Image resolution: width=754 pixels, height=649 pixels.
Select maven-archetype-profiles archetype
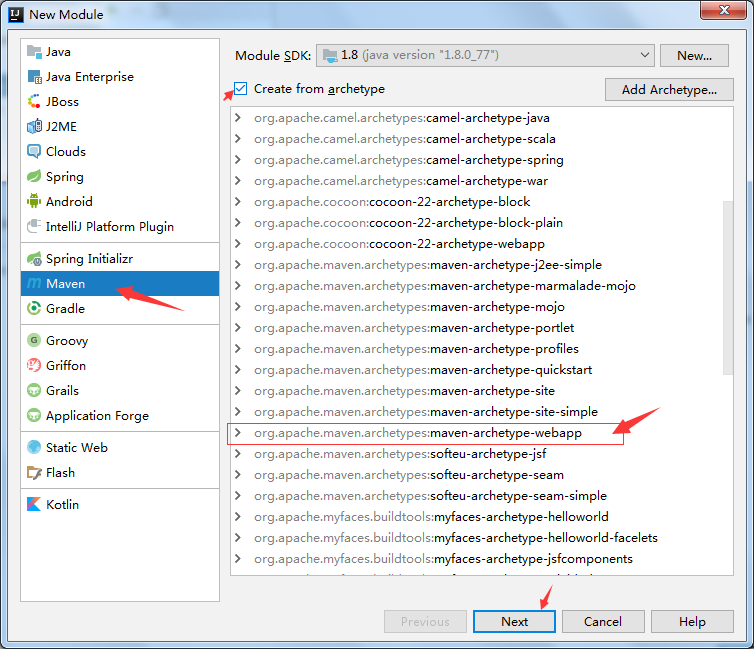tap(416, 349)
